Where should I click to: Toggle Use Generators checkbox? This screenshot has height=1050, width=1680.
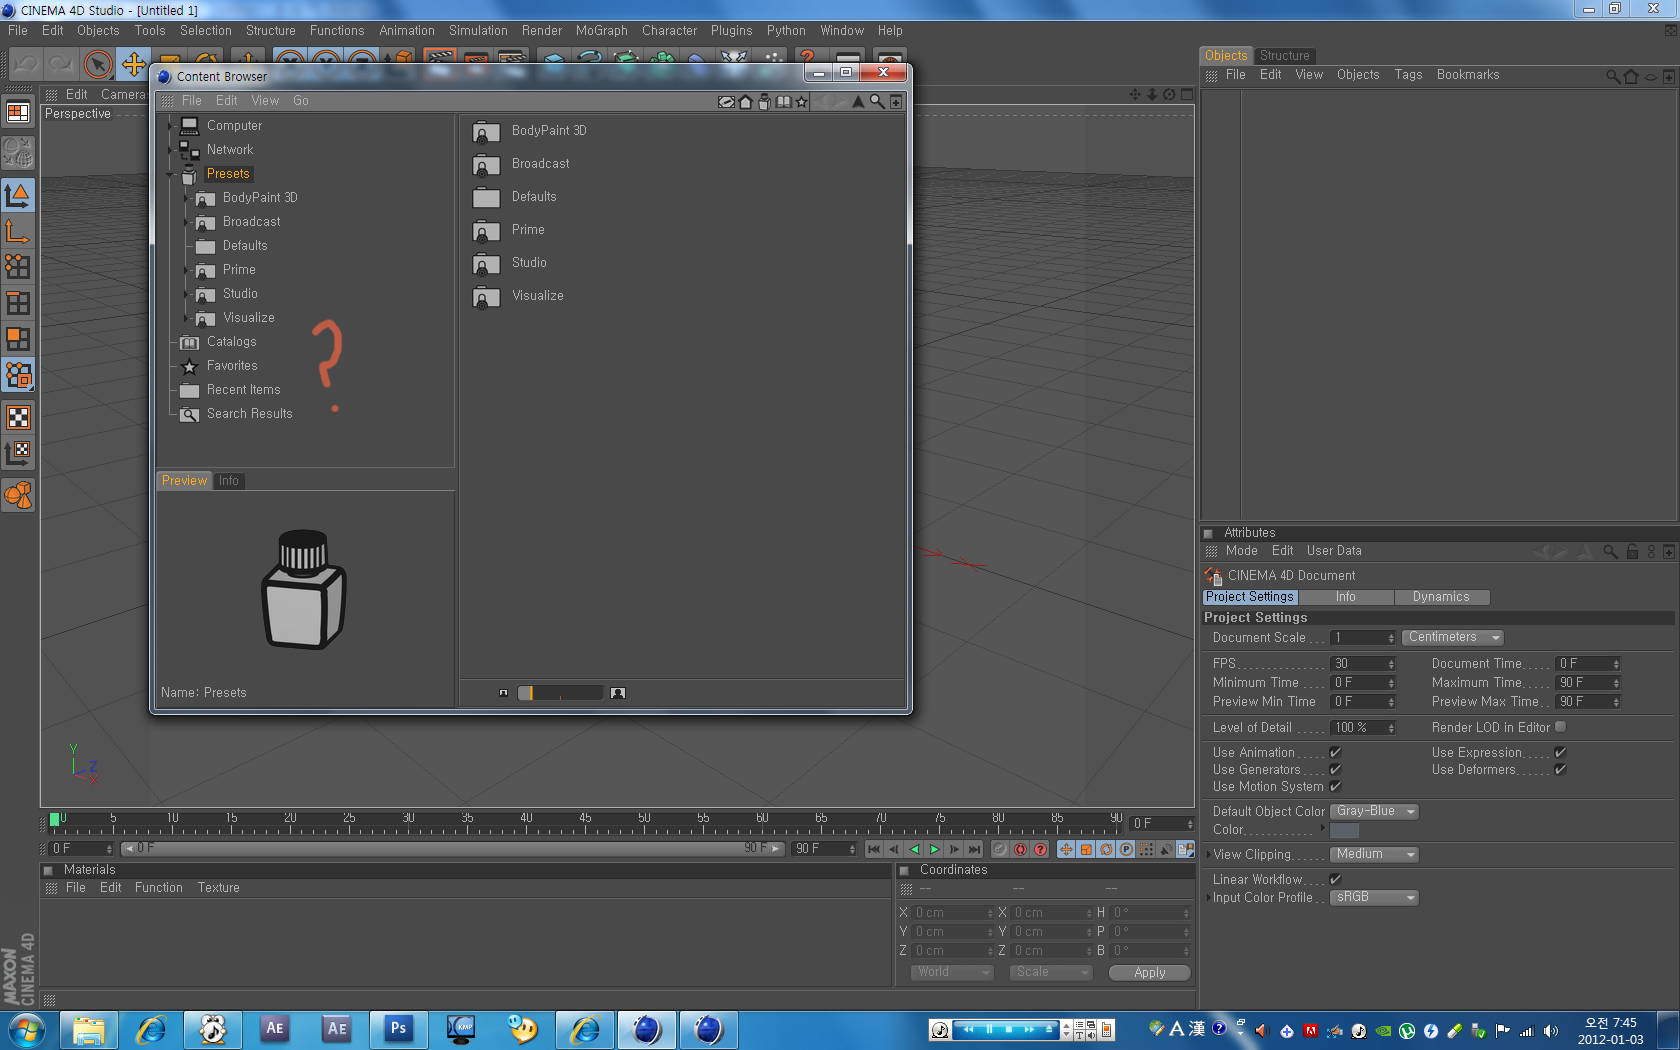[1335, 770]
